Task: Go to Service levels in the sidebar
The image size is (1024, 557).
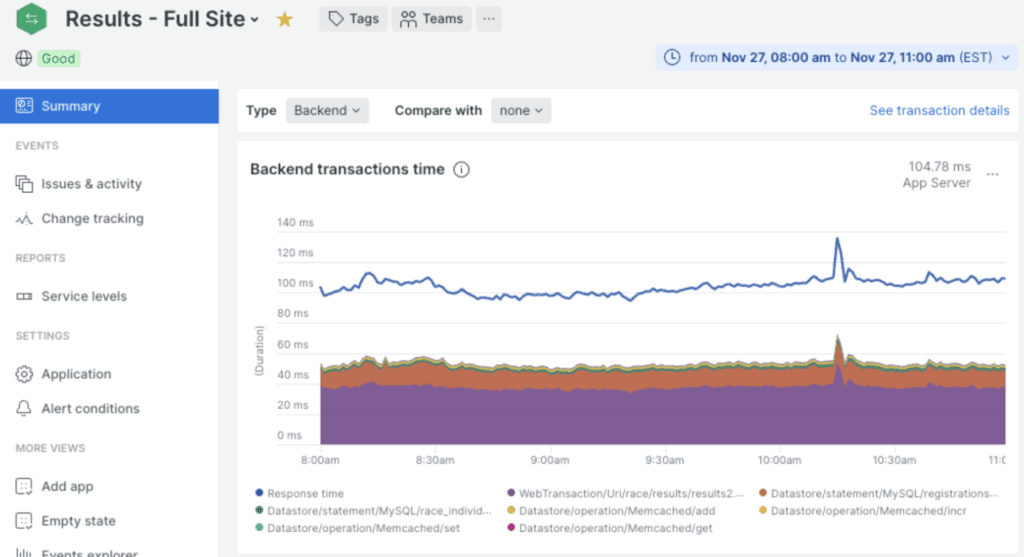Action: coord(83,296)
